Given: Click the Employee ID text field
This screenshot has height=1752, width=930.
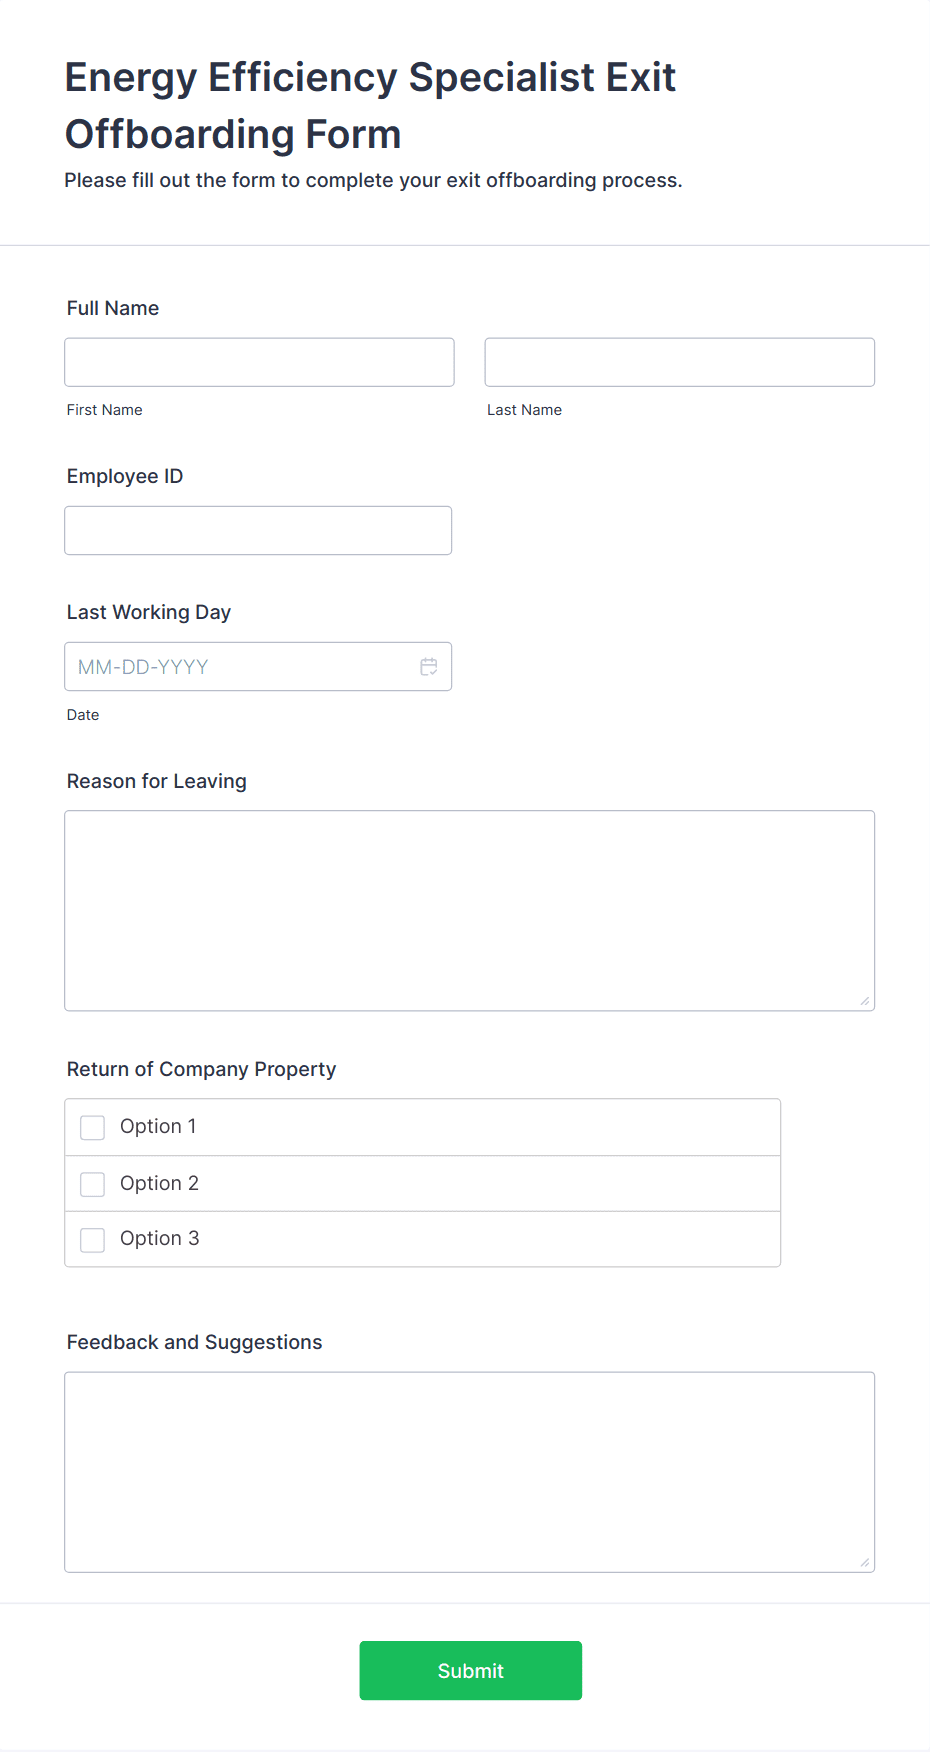Looking at the screenshot, I should point(258,530).
